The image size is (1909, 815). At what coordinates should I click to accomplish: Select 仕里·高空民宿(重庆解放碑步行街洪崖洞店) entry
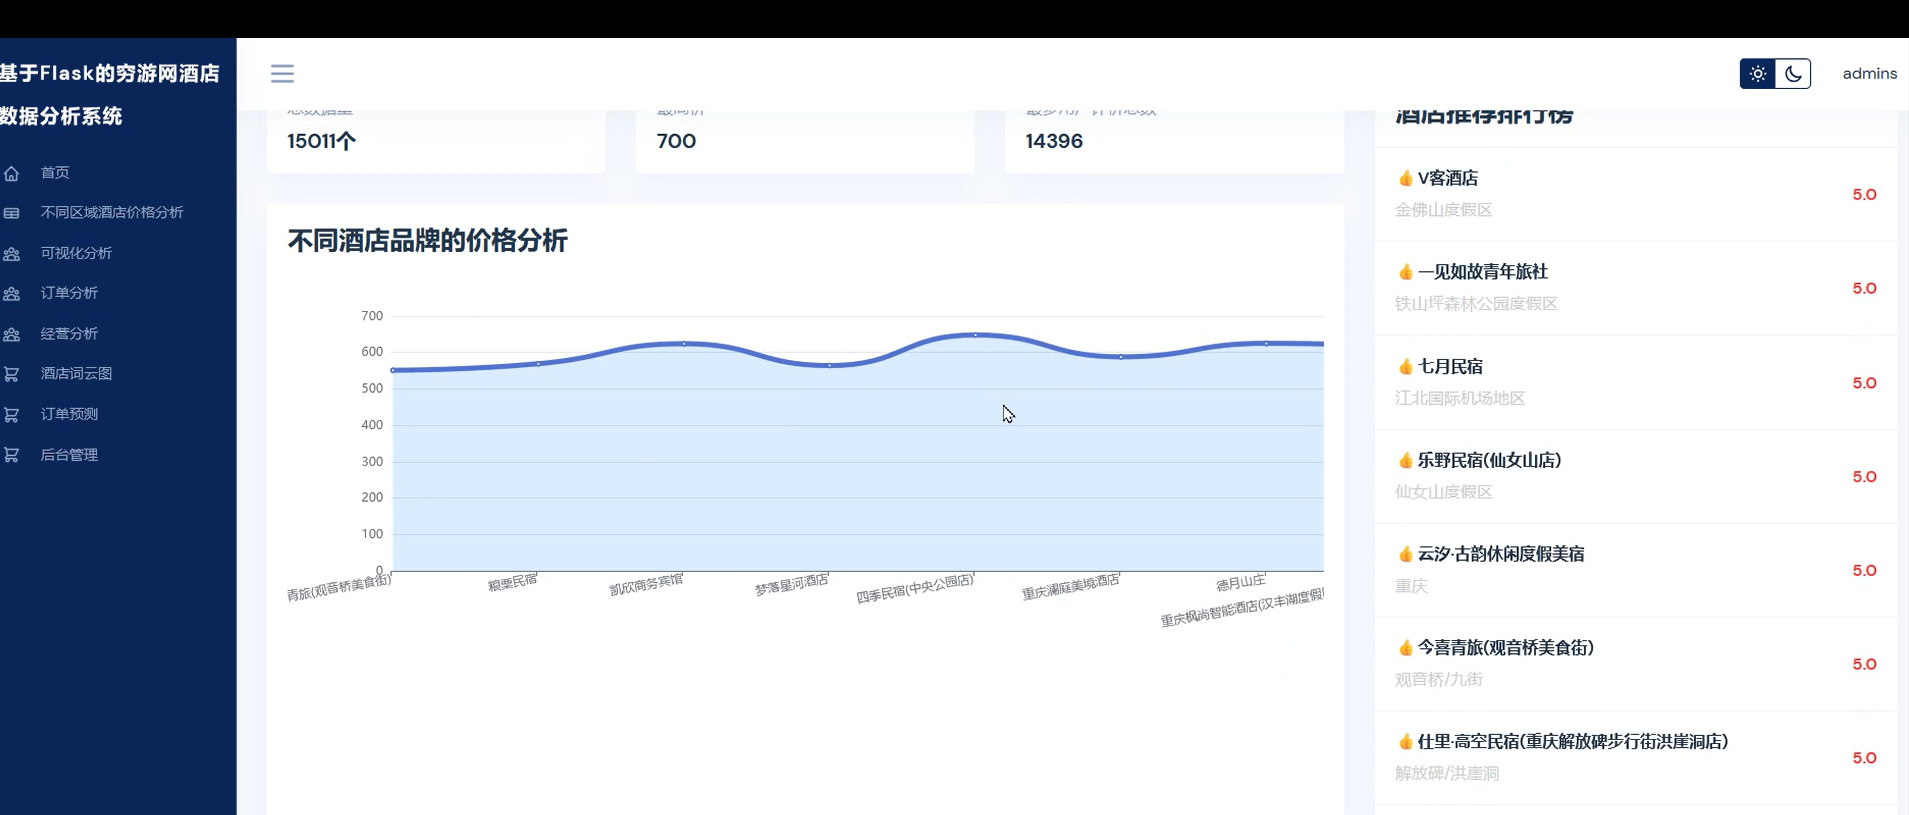pos(1573,742)
